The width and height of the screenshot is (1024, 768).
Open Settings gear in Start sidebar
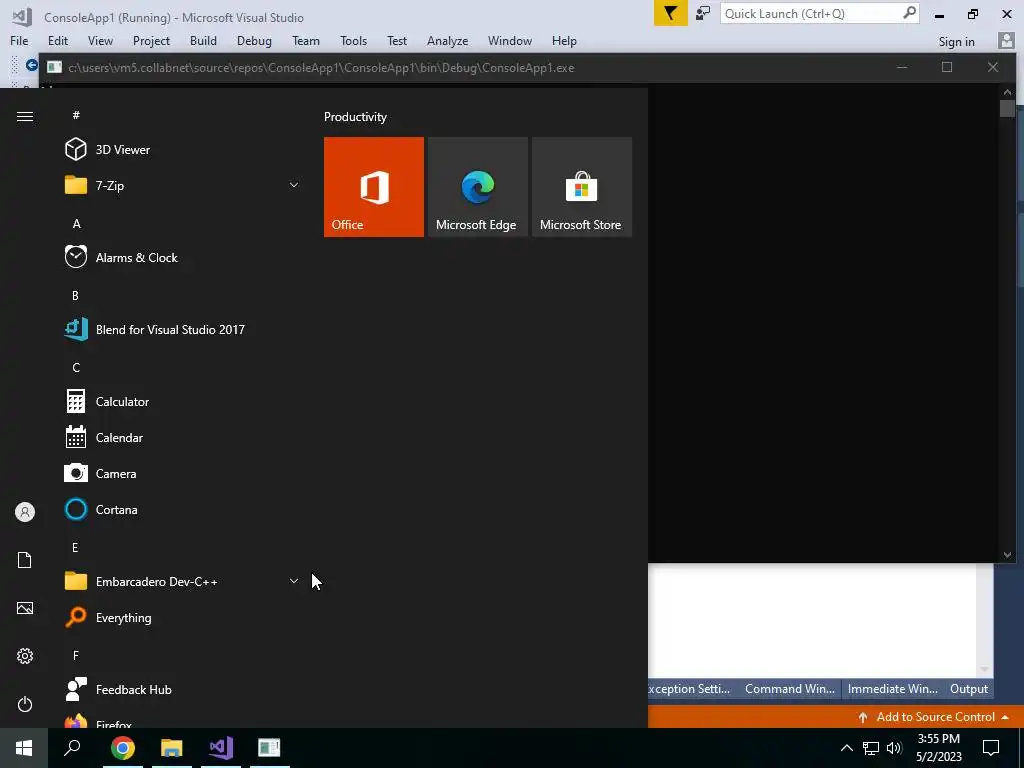[x=25, y=656]
